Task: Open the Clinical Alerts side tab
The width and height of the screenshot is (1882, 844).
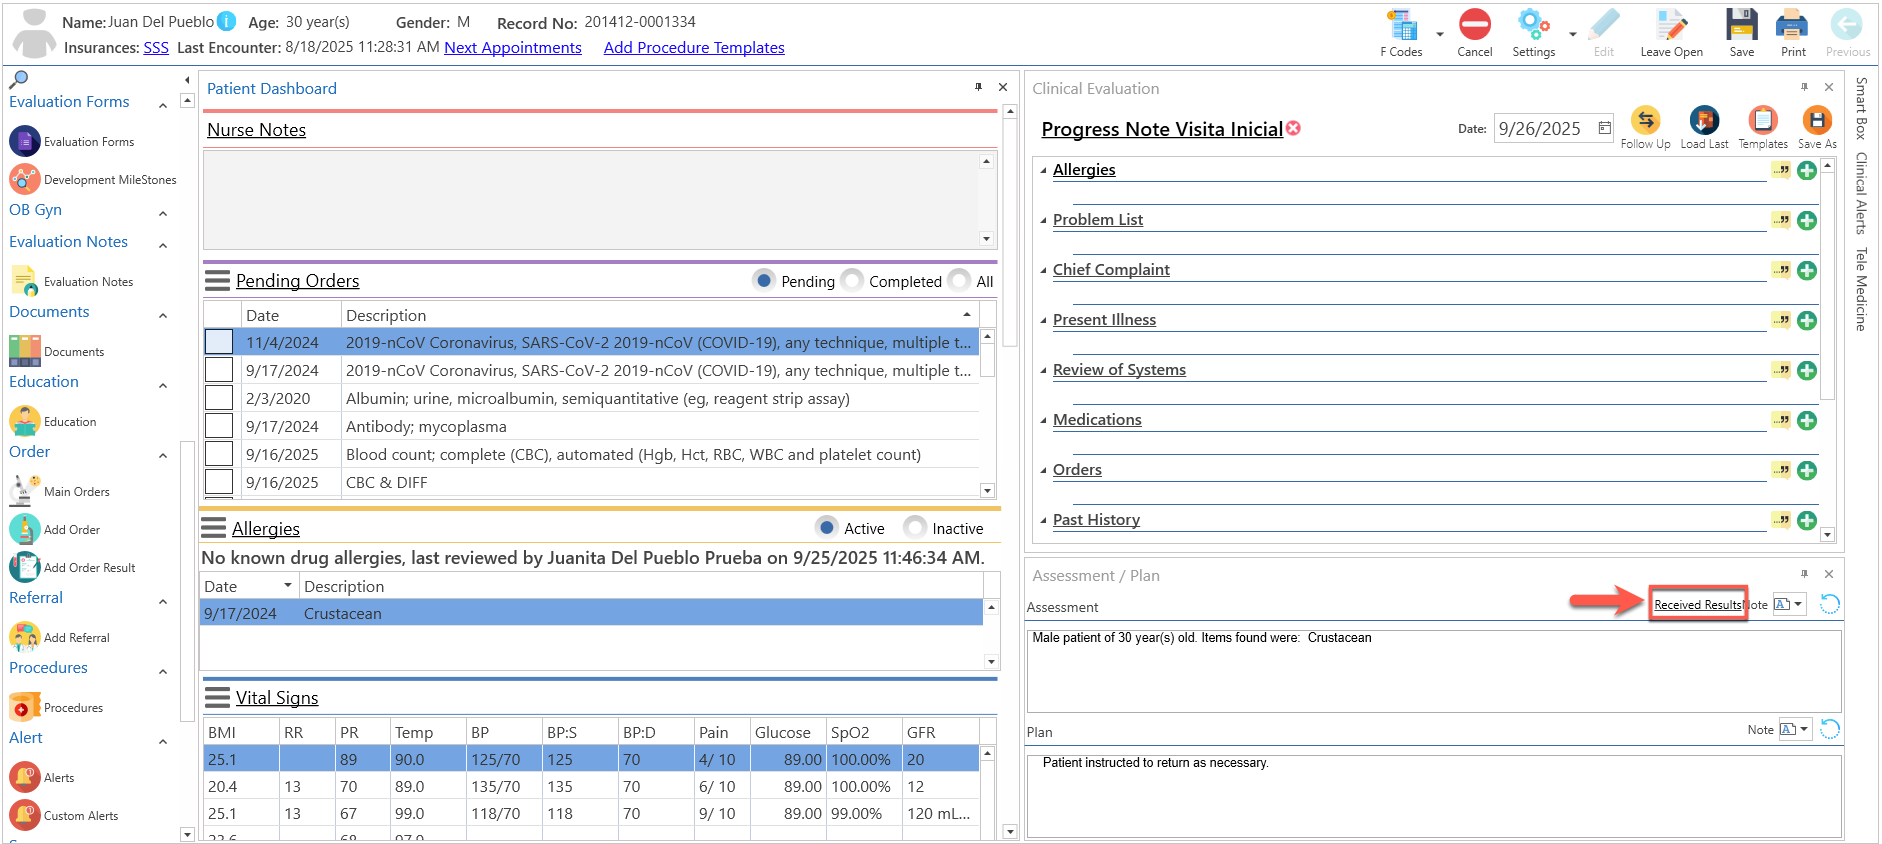Action: coord(1861,193)
